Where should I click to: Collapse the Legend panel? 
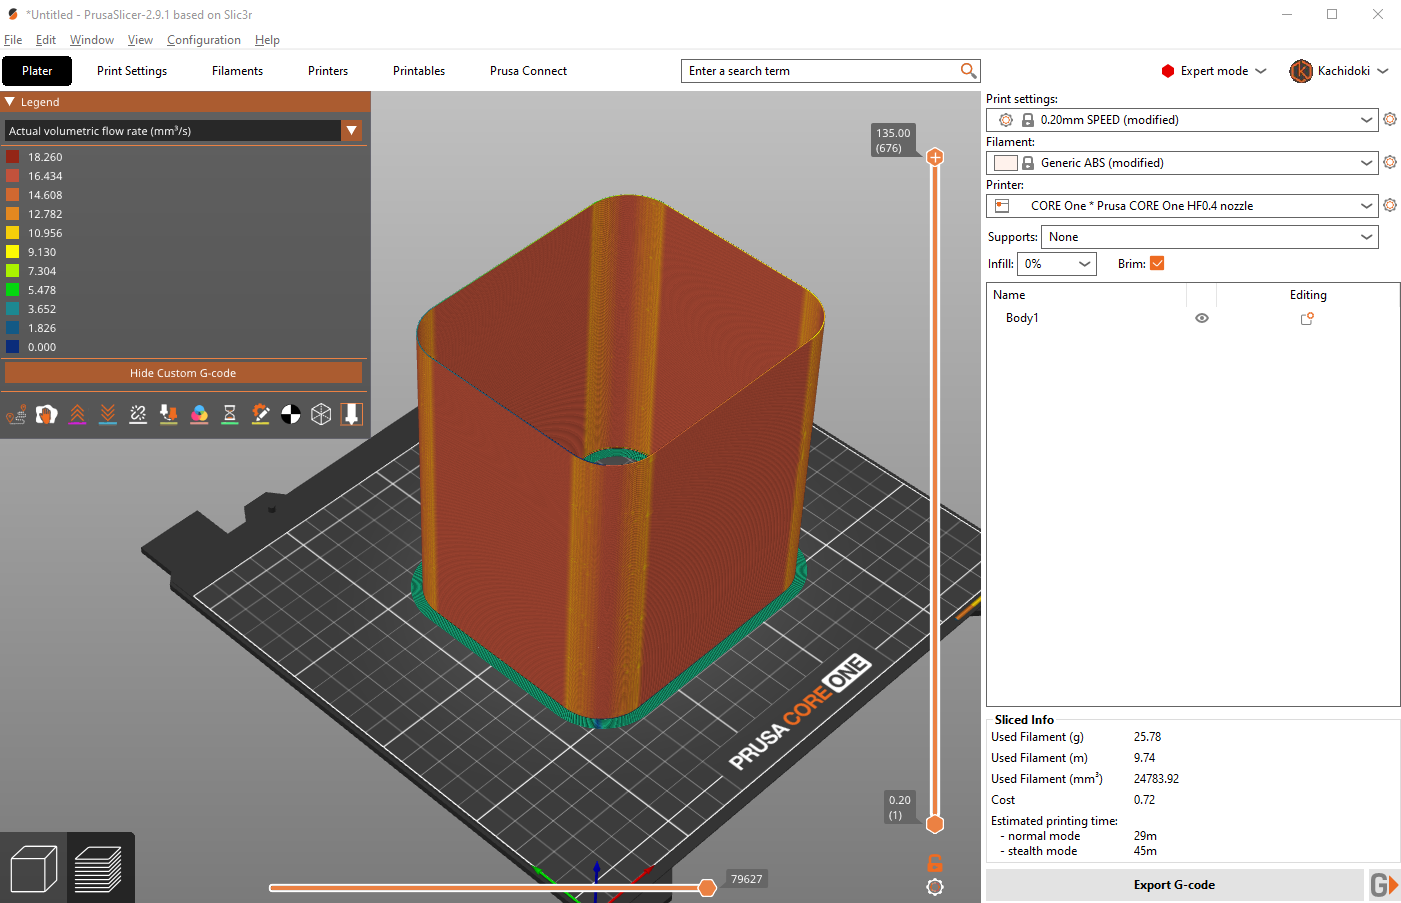[x=10, y=102]
